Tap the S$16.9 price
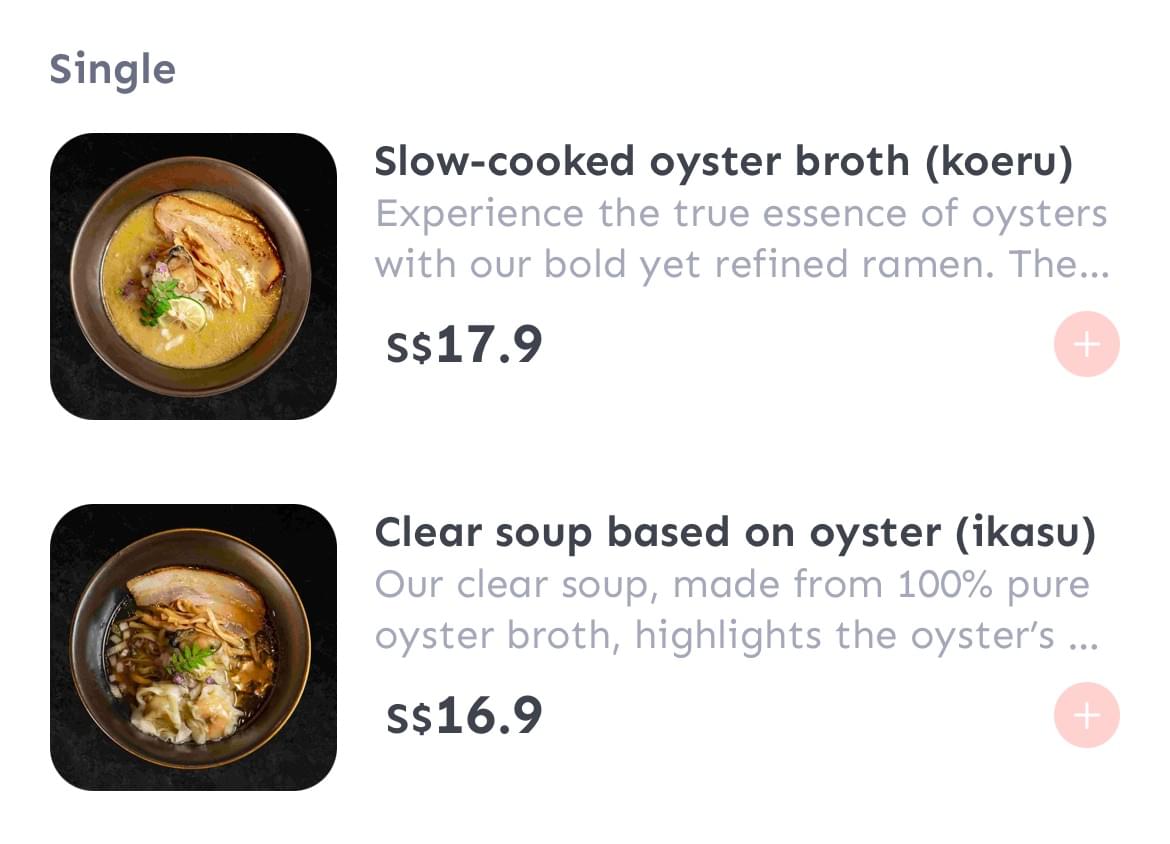Viewport: 1170px width, 844px height. 464,716
